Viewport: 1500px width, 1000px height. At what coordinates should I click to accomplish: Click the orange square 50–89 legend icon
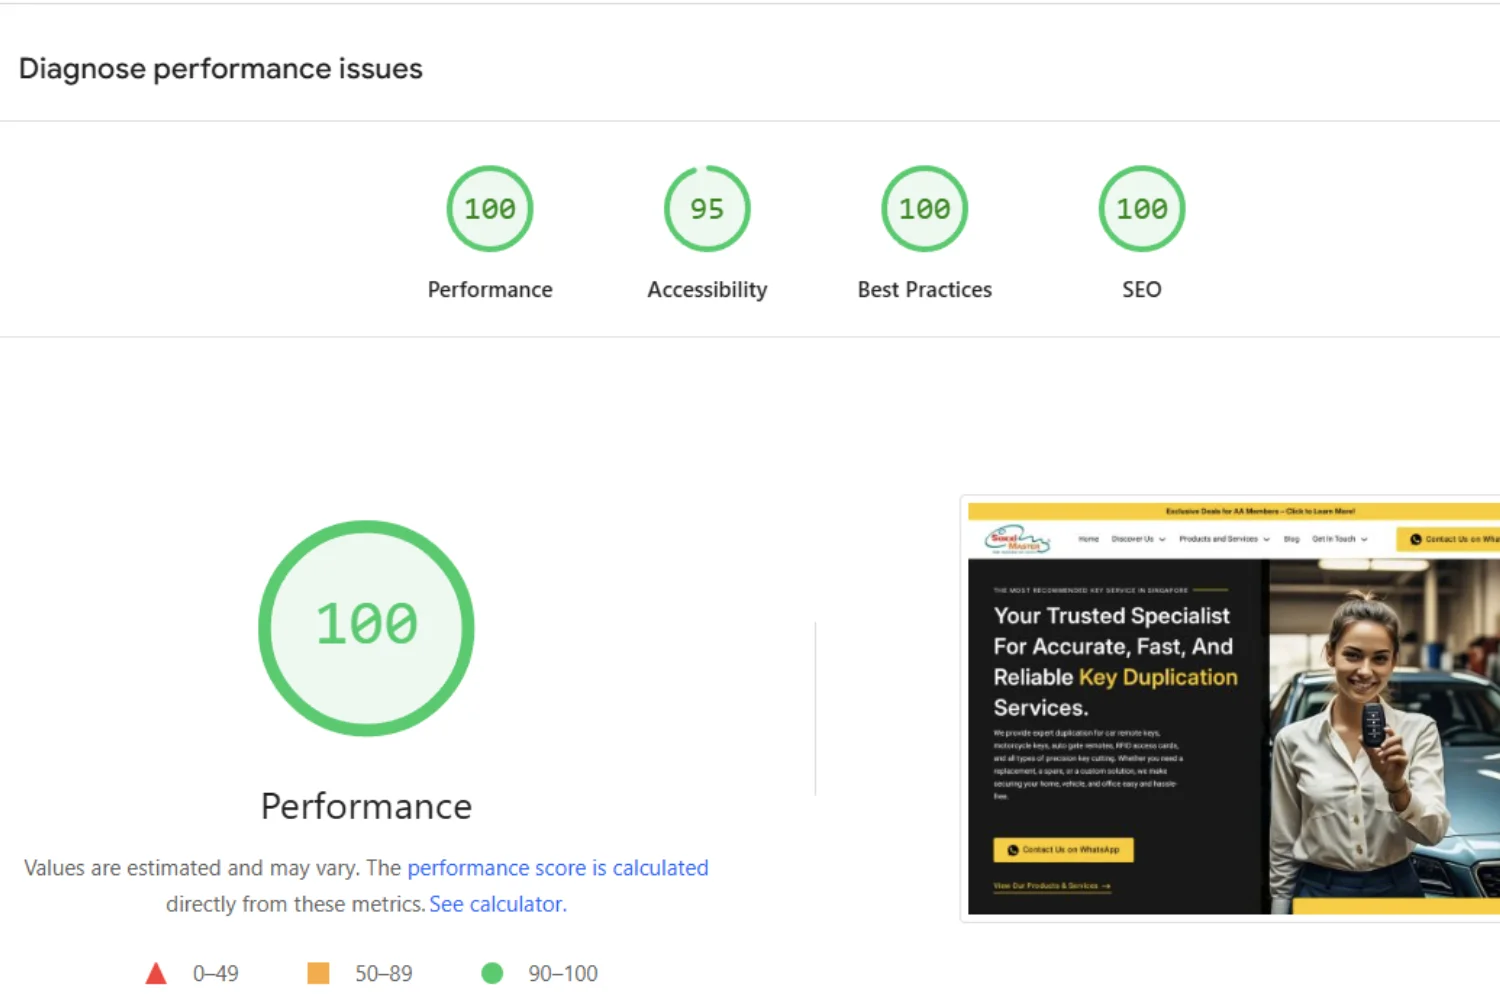point(318,973)
